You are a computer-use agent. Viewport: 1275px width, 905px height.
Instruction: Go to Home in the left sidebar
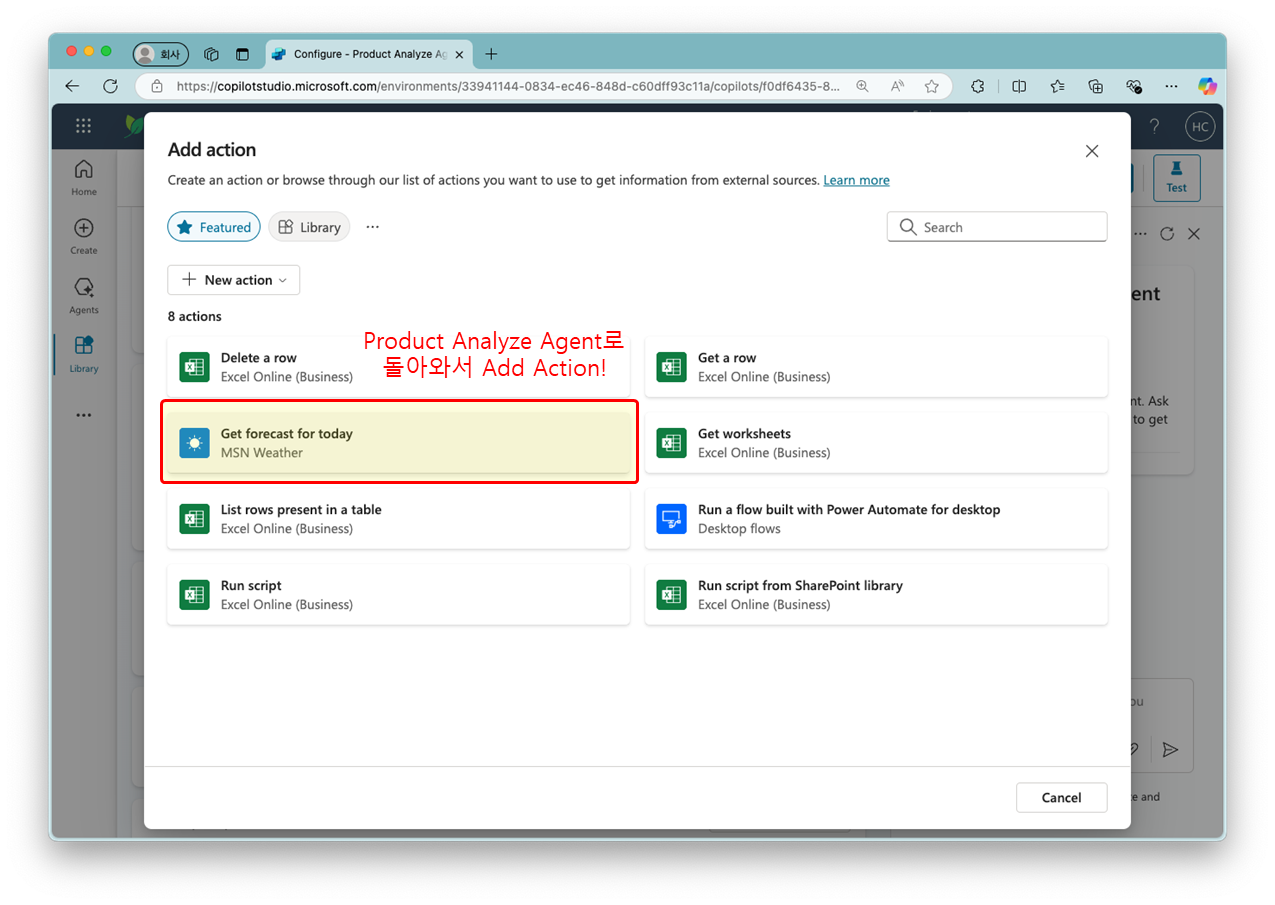84,178
